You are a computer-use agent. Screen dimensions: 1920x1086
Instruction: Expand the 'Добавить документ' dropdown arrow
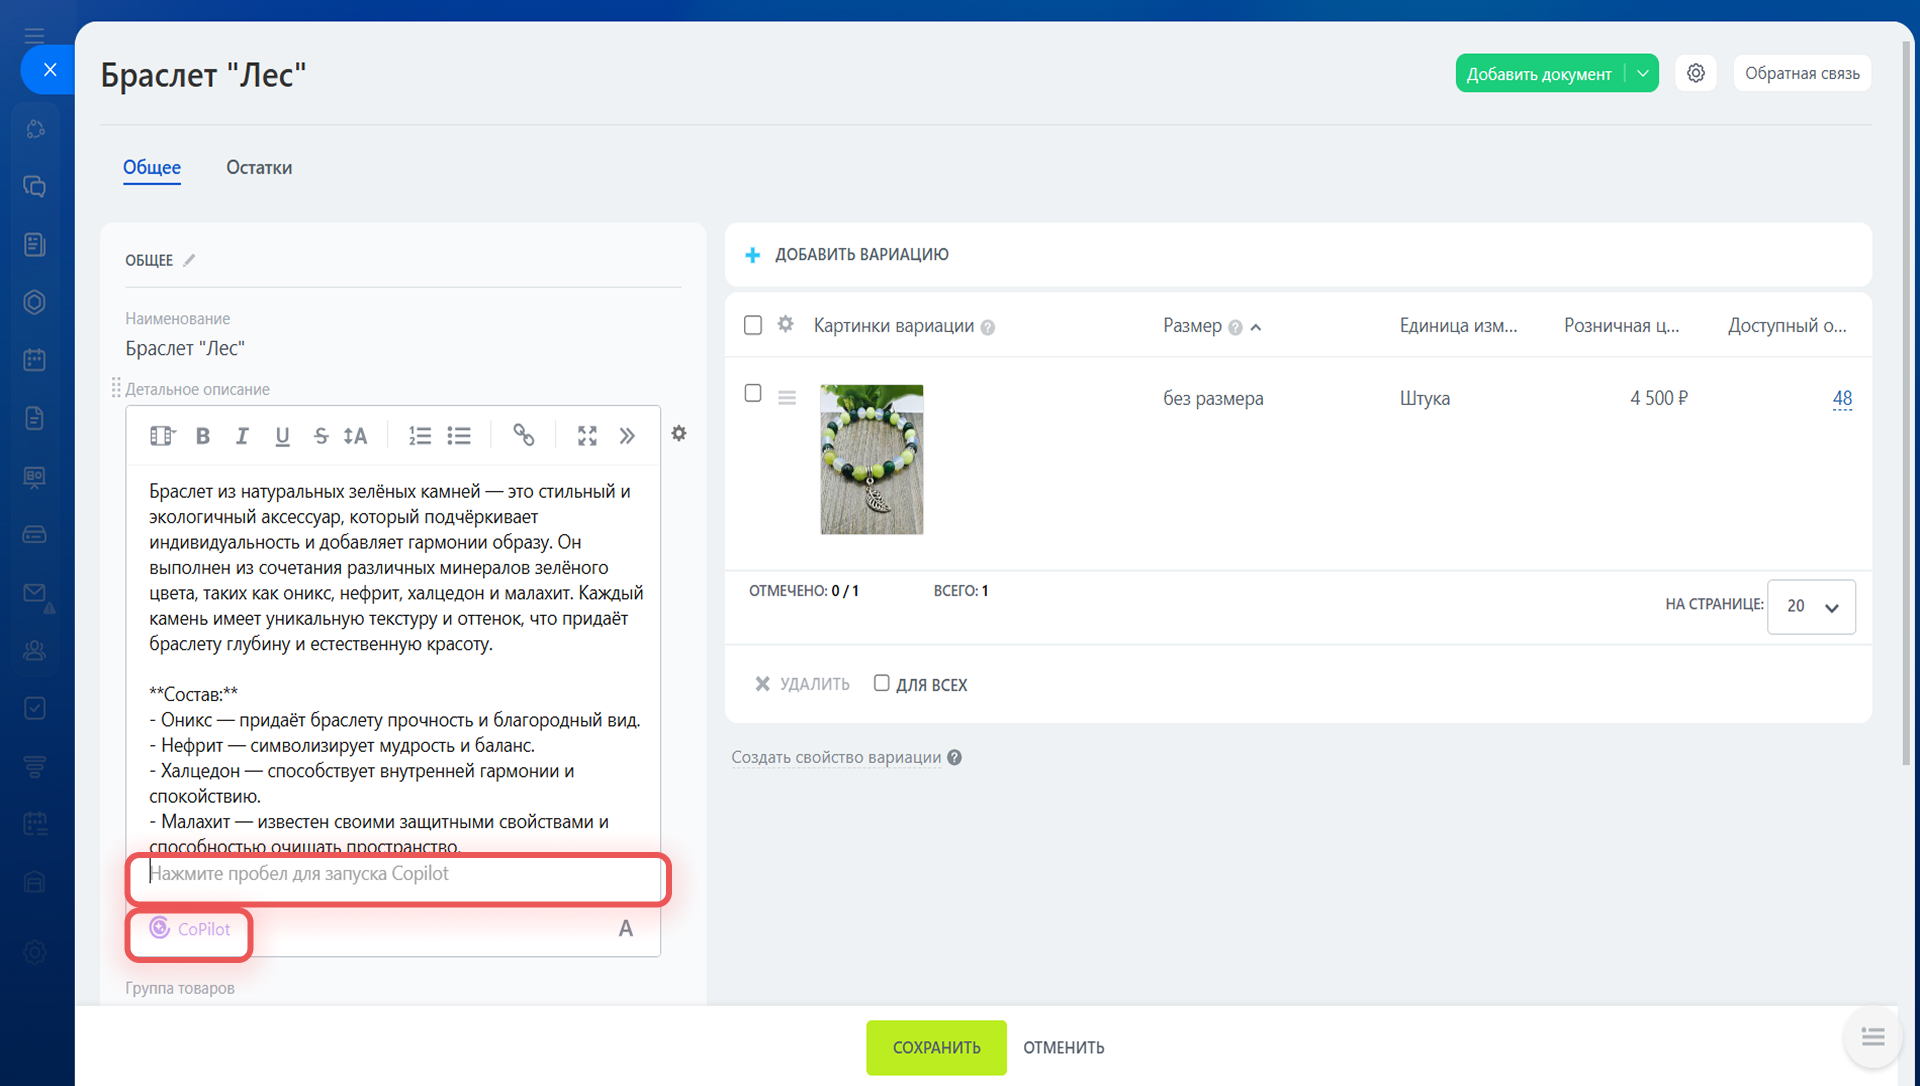[x=1642, y=73]
